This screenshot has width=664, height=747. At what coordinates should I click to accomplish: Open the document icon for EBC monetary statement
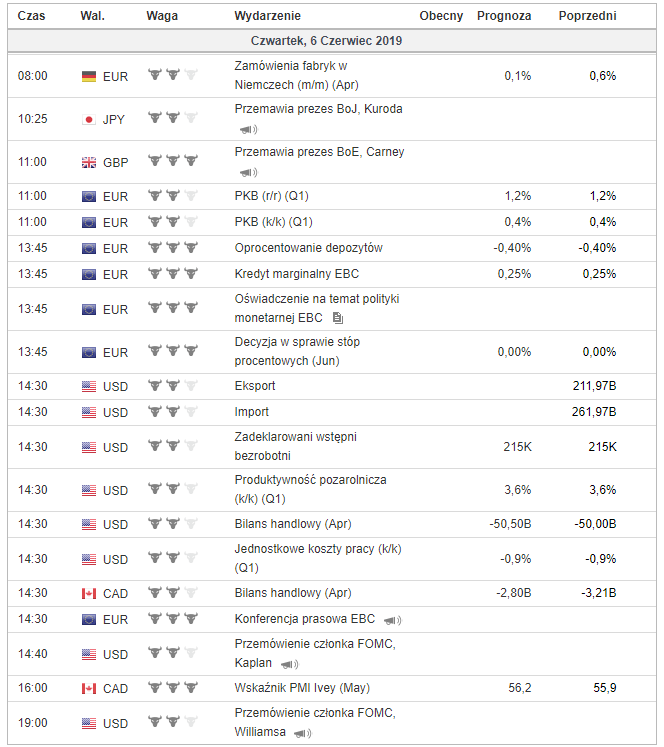338,318
